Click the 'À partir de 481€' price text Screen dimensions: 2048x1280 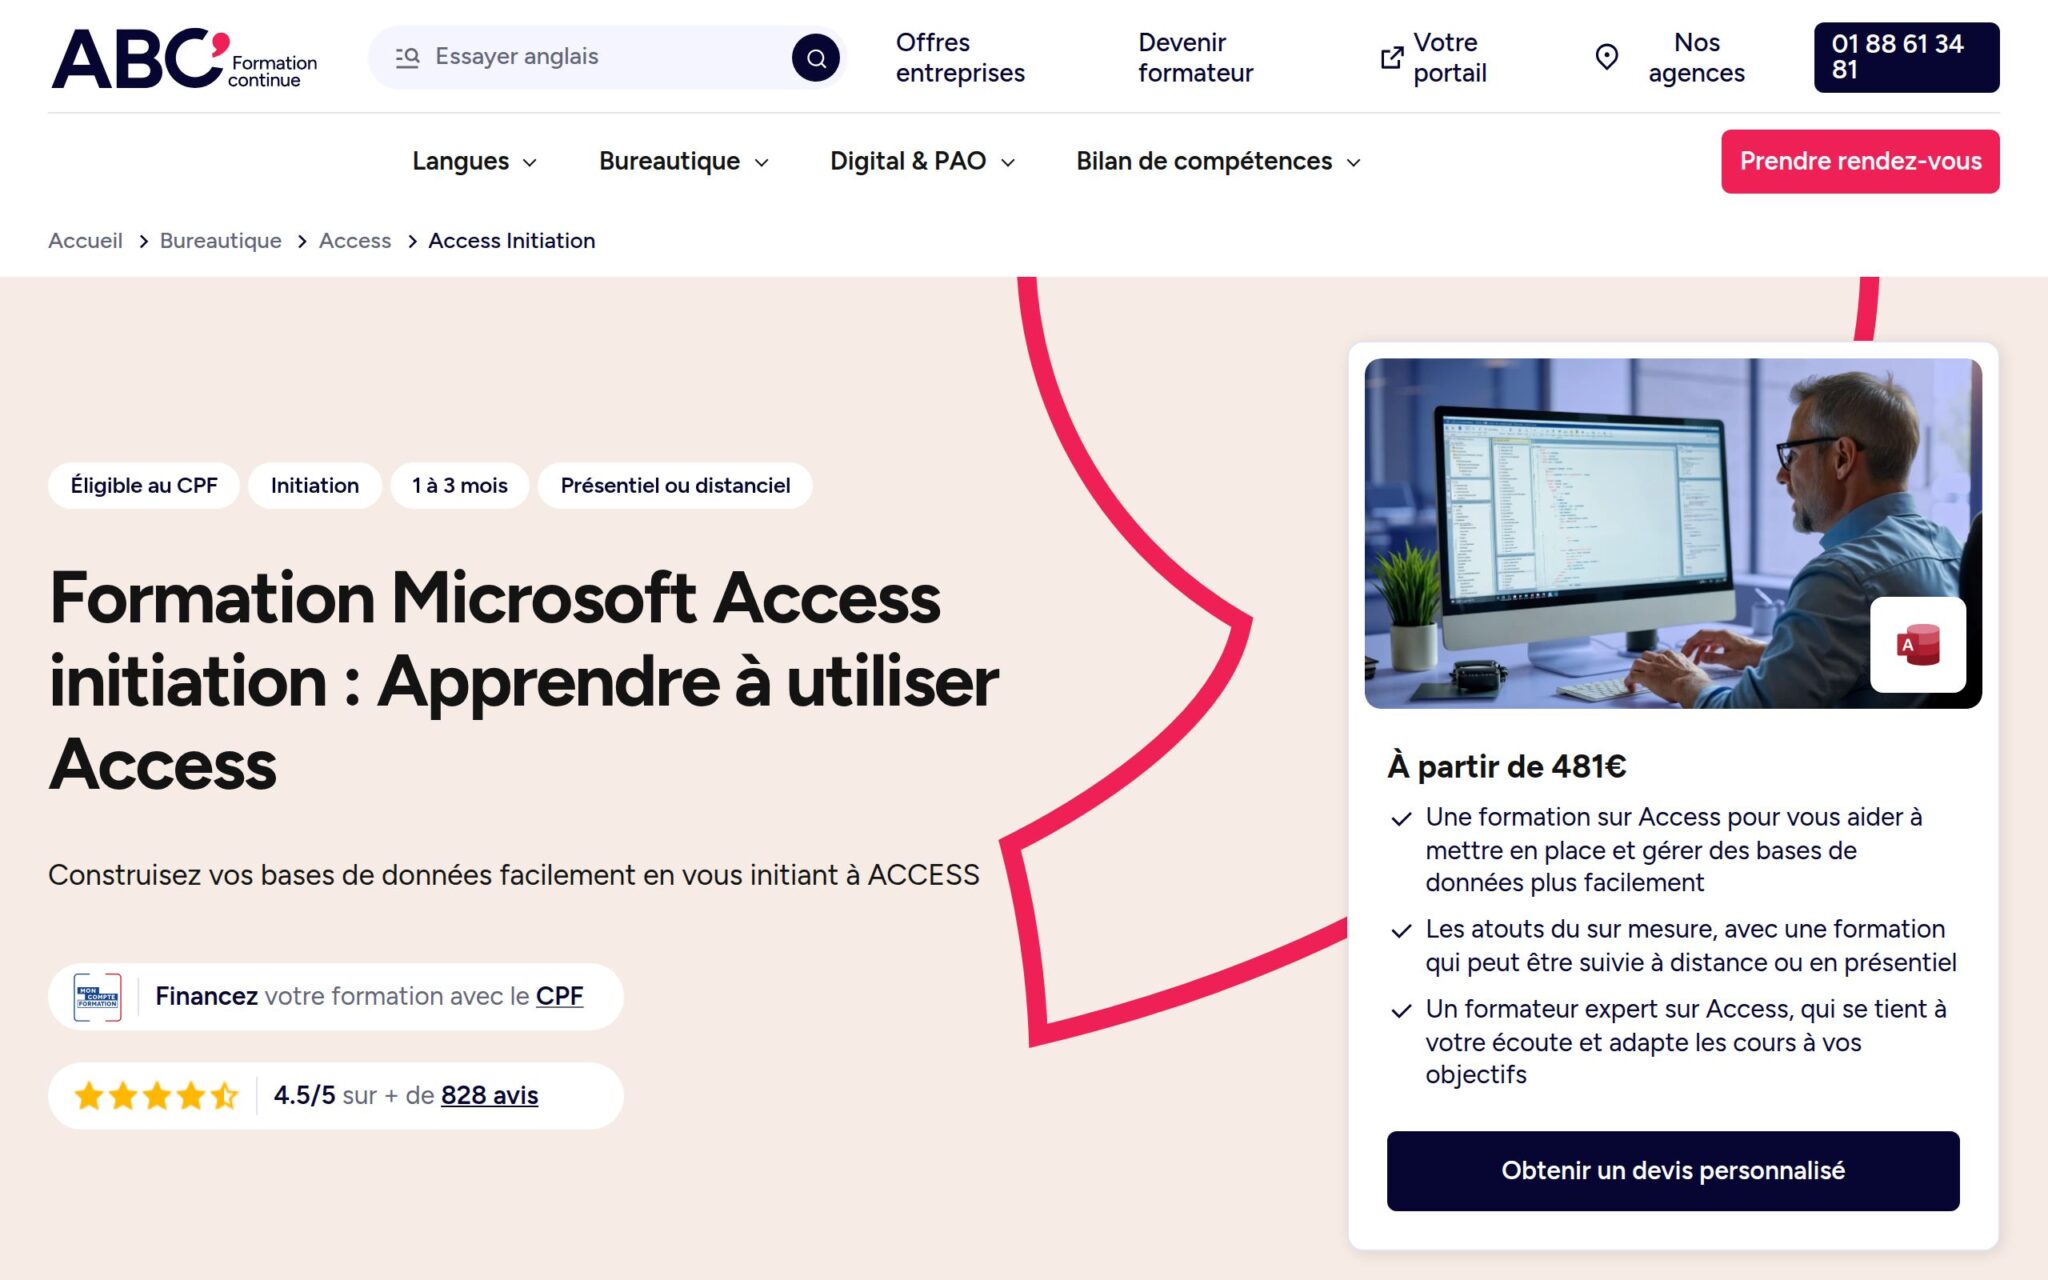pyautogui.click(x=1506, y=767)
